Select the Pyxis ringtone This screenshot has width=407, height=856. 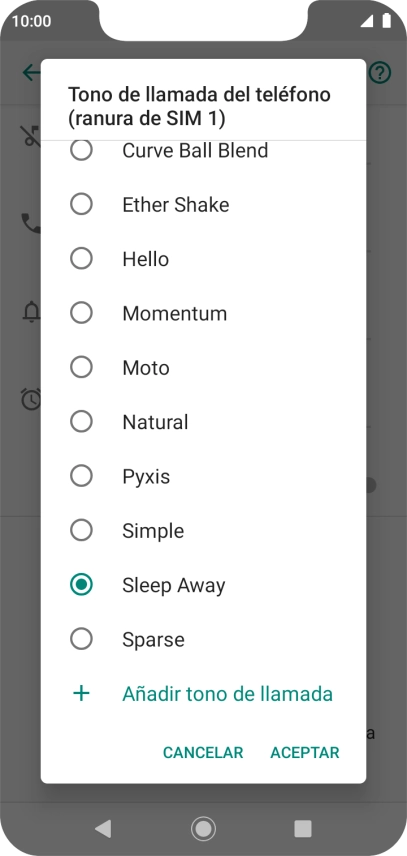coord(81,476)
